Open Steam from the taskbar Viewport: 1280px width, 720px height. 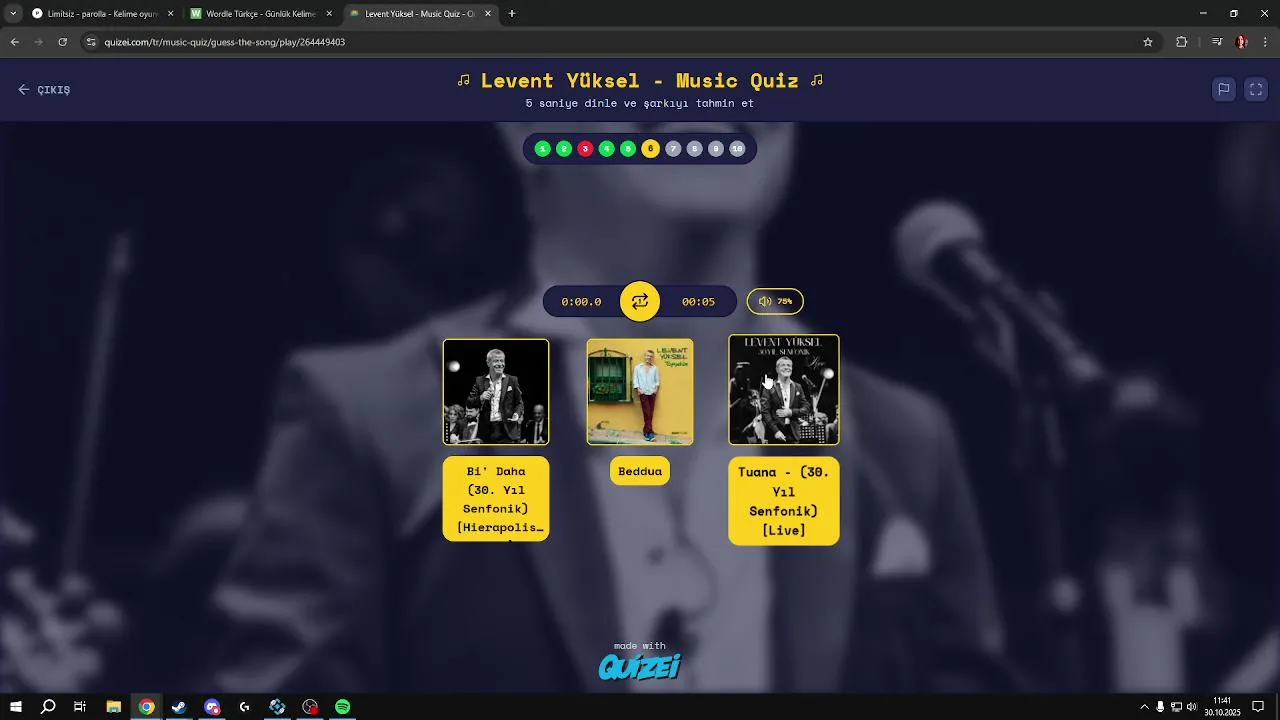coord(179,707)
